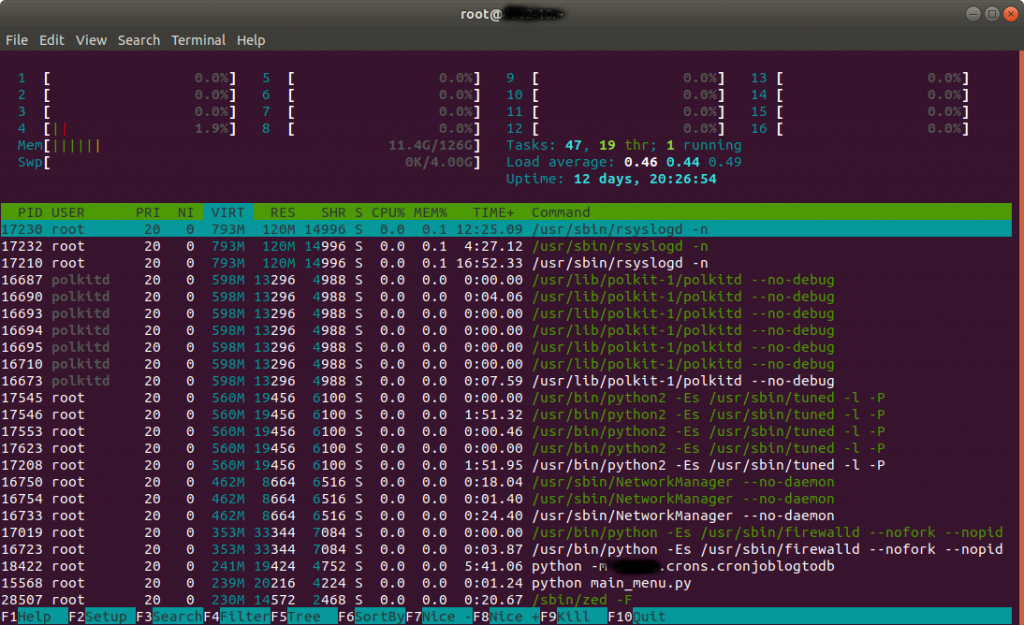Click the Load average values

coord(682,162)
